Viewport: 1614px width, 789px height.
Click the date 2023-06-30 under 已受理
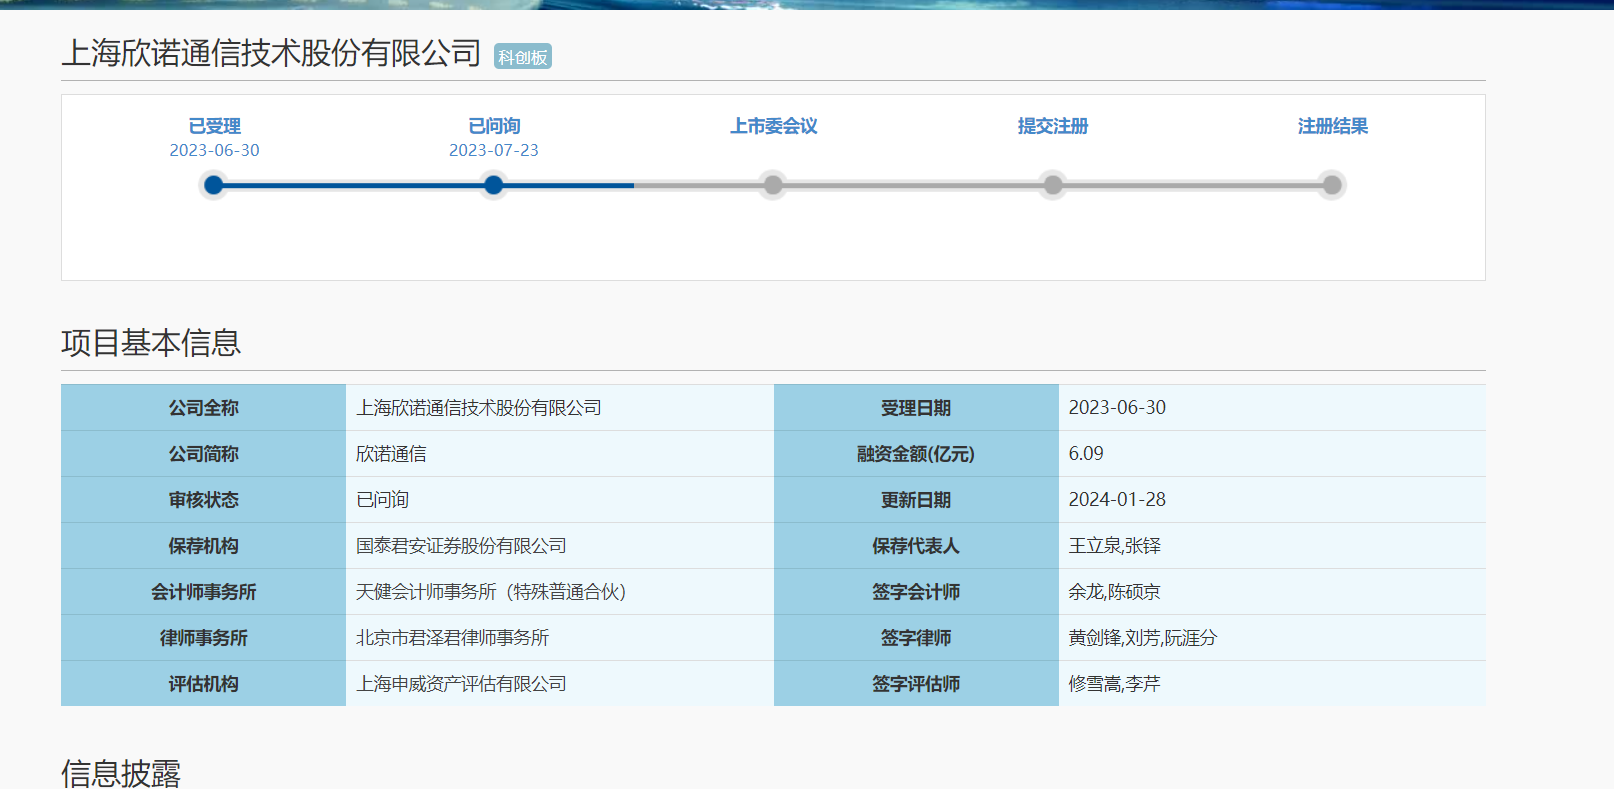(x=214, y=150)
